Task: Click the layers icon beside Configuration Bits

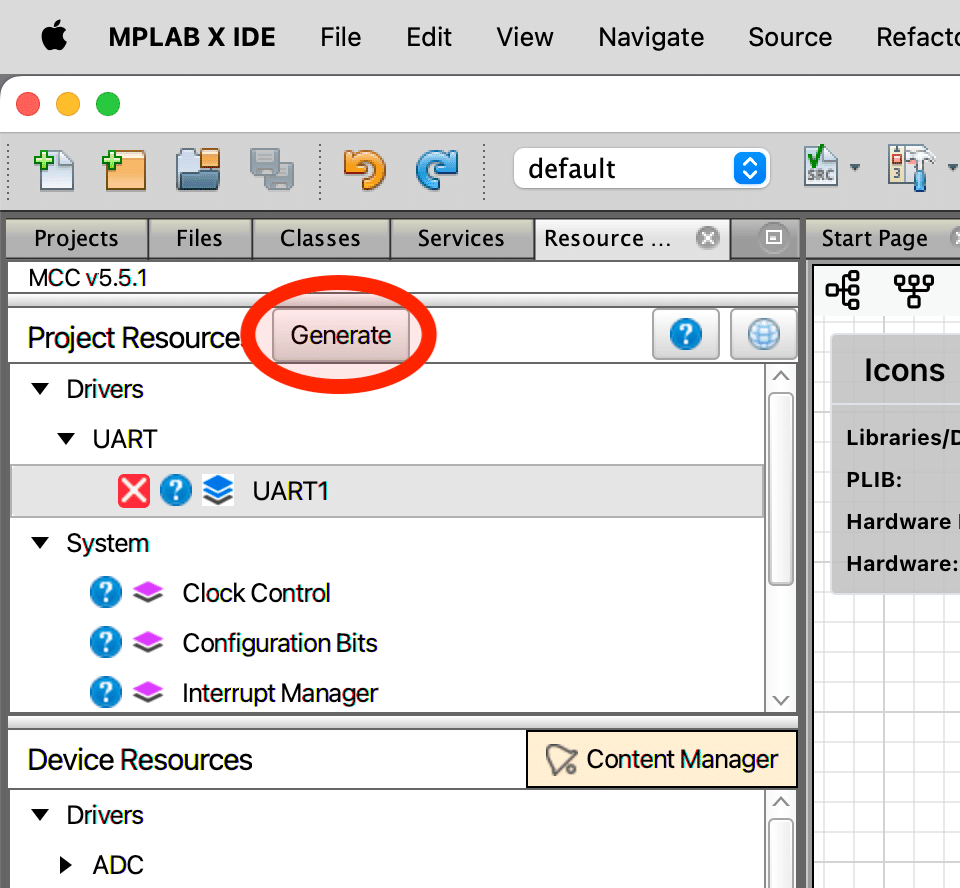Action: (x=148, y=642)
